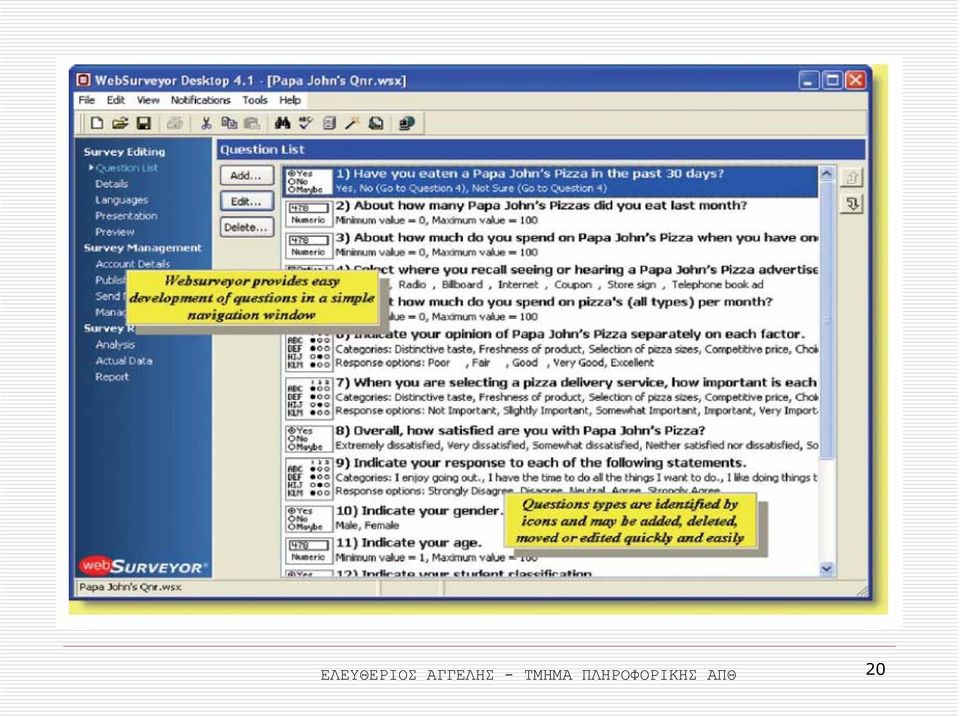The width and height of the screenshot is (960, 717).
Task: Open Preview under Survey Editing
Action: (114, 231)
